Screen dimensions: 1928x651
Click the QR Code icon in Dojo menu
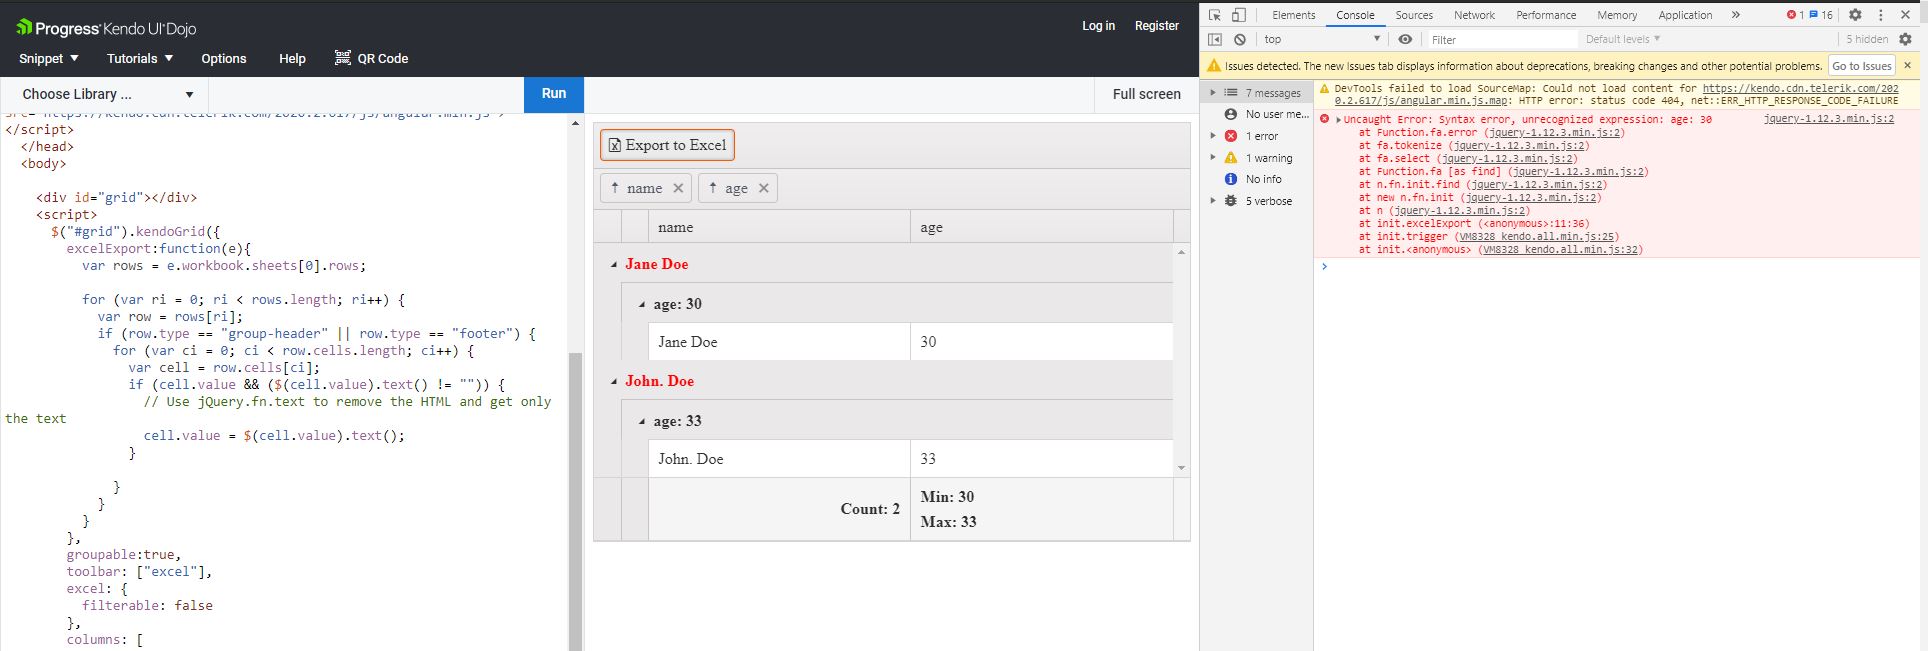pyautogui.click(x=343, y=58)
